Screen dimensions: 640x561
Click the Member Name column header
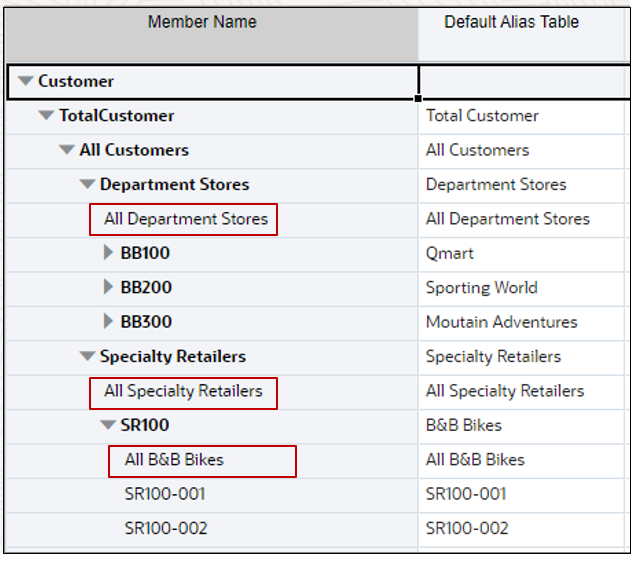(x=202, y=23)
